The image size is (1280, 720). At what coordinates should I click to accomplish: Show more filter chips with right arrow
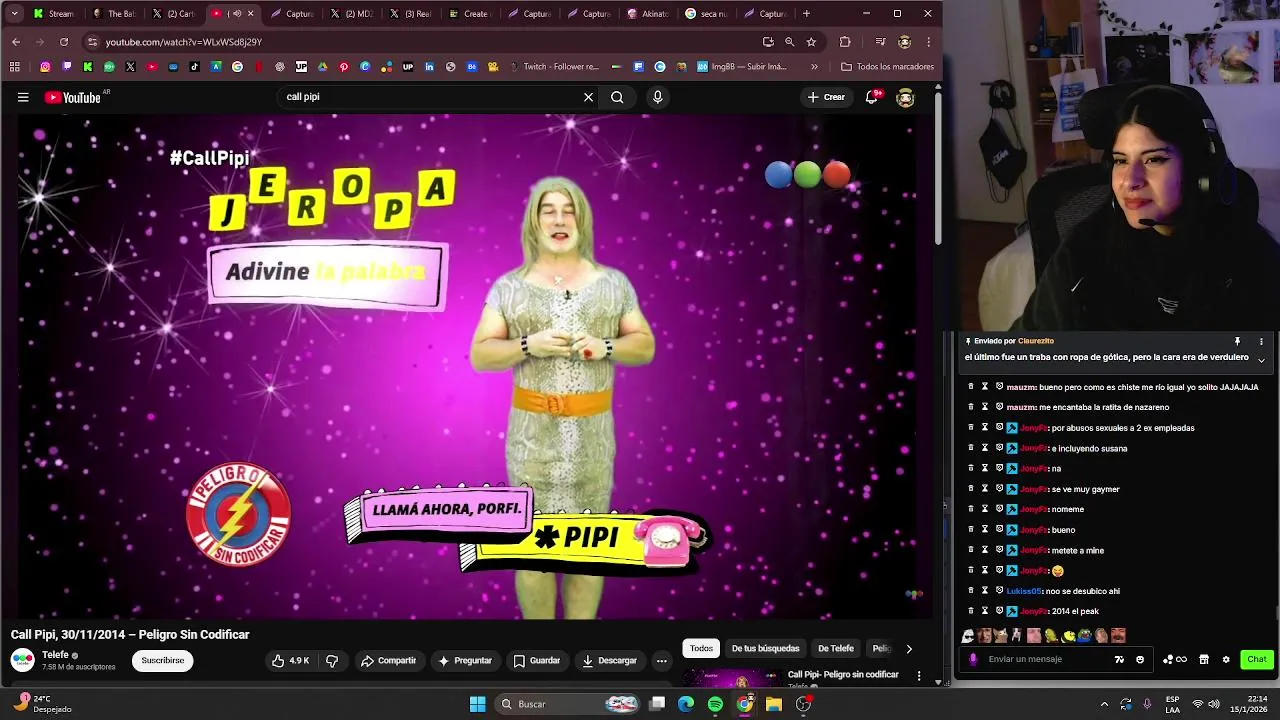[x=909, y=648]
